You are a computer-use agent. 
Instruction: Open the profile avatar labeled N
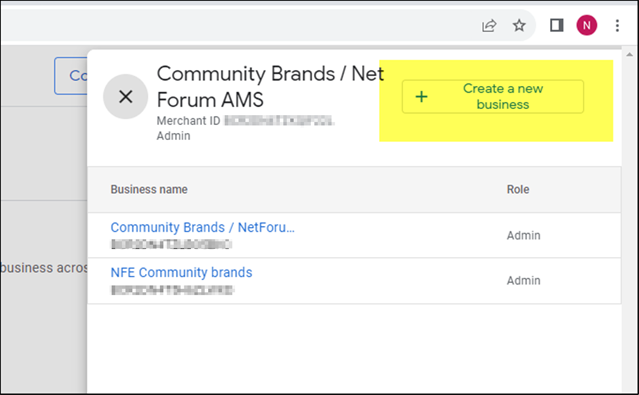[586, 25]
